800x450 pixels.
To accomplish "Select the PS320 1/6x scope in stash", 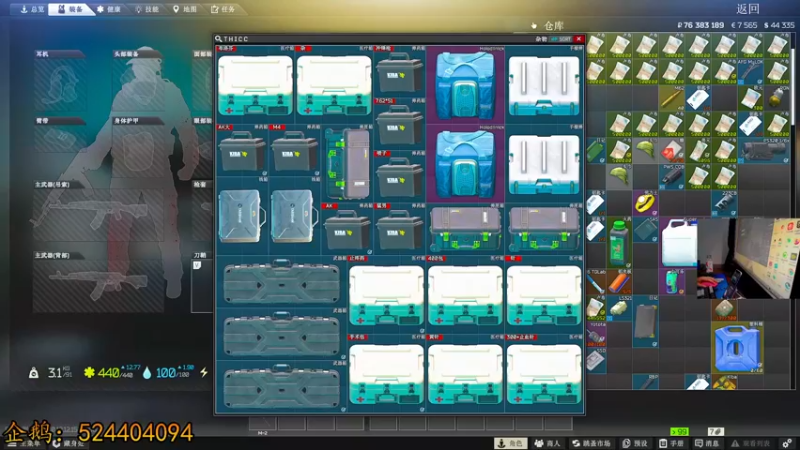I will pyautogui.click(x=763, y=151).
